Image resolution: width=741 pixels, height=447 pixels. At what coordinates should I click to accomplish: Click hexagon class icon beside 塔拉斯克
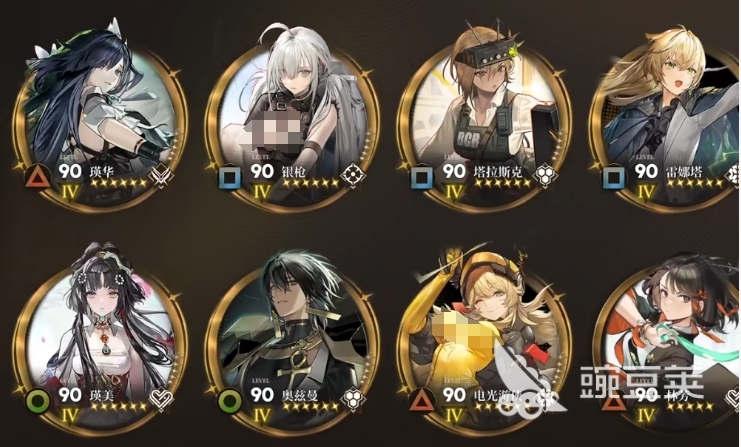544,175
